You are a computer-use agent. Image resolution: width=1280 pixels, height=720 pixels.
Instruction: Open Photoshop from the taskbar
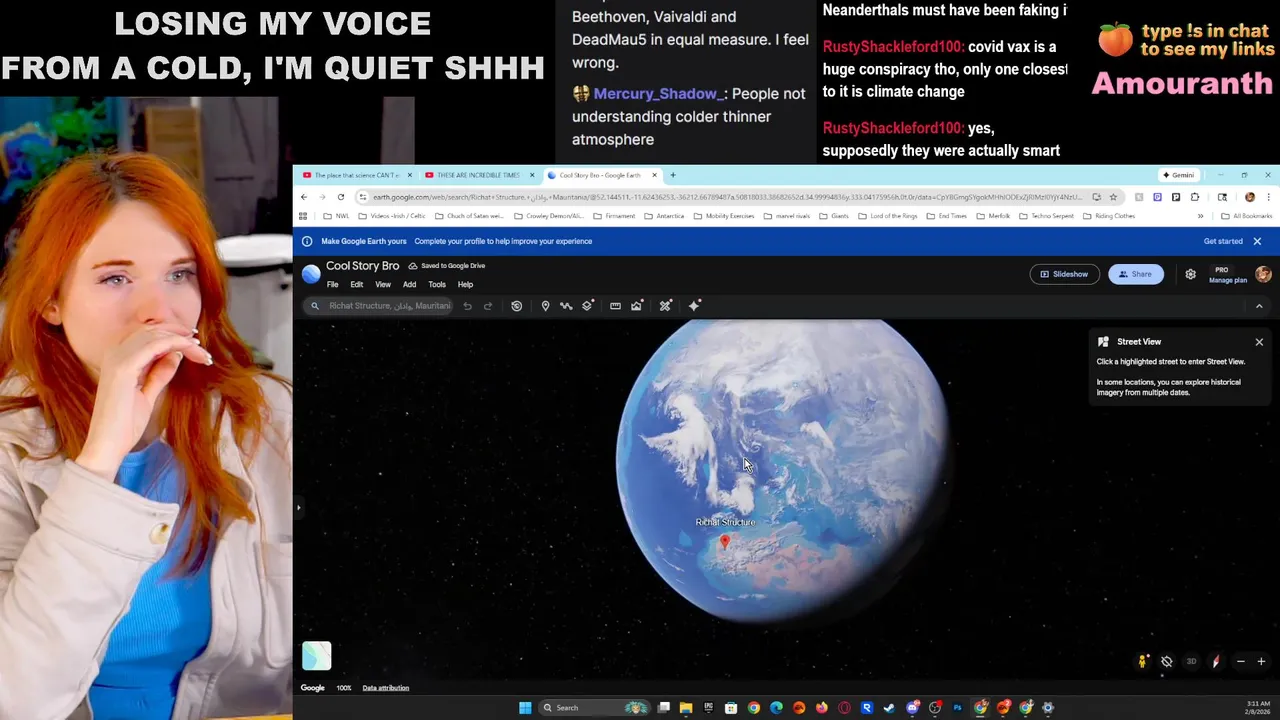[957, 708]
